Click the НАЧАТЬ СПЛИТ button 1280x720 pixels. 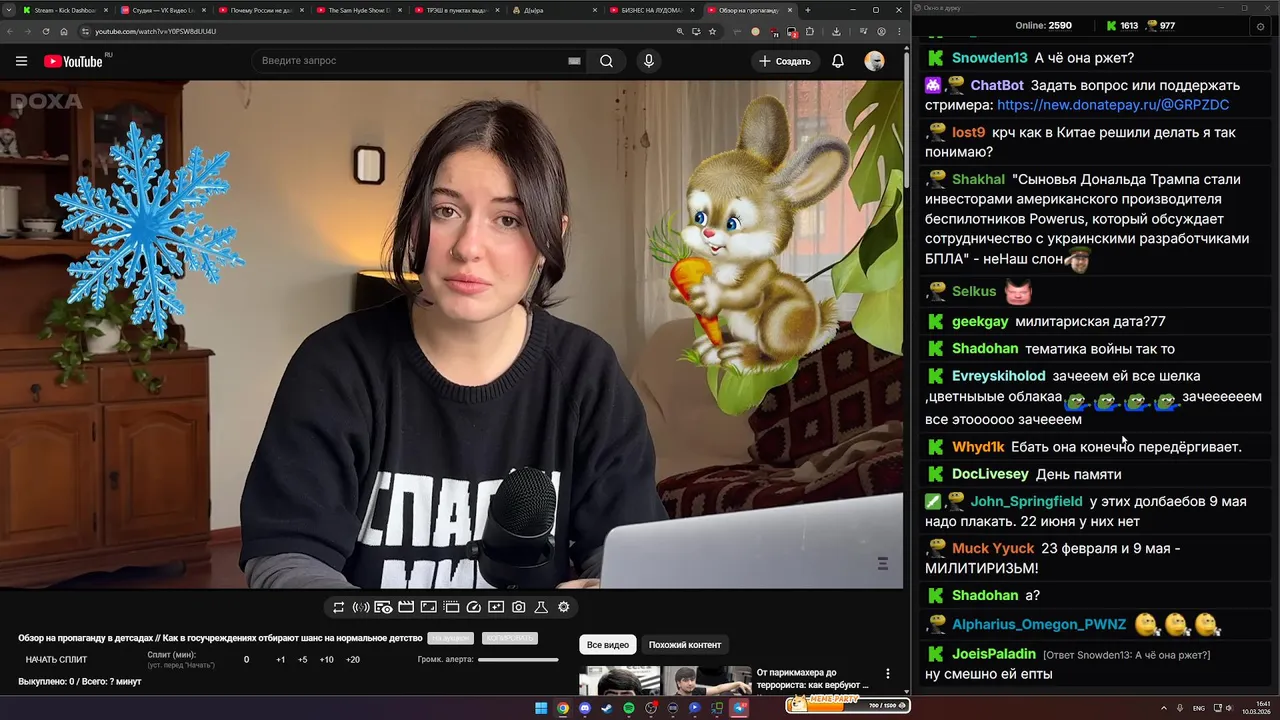[56, 660]
